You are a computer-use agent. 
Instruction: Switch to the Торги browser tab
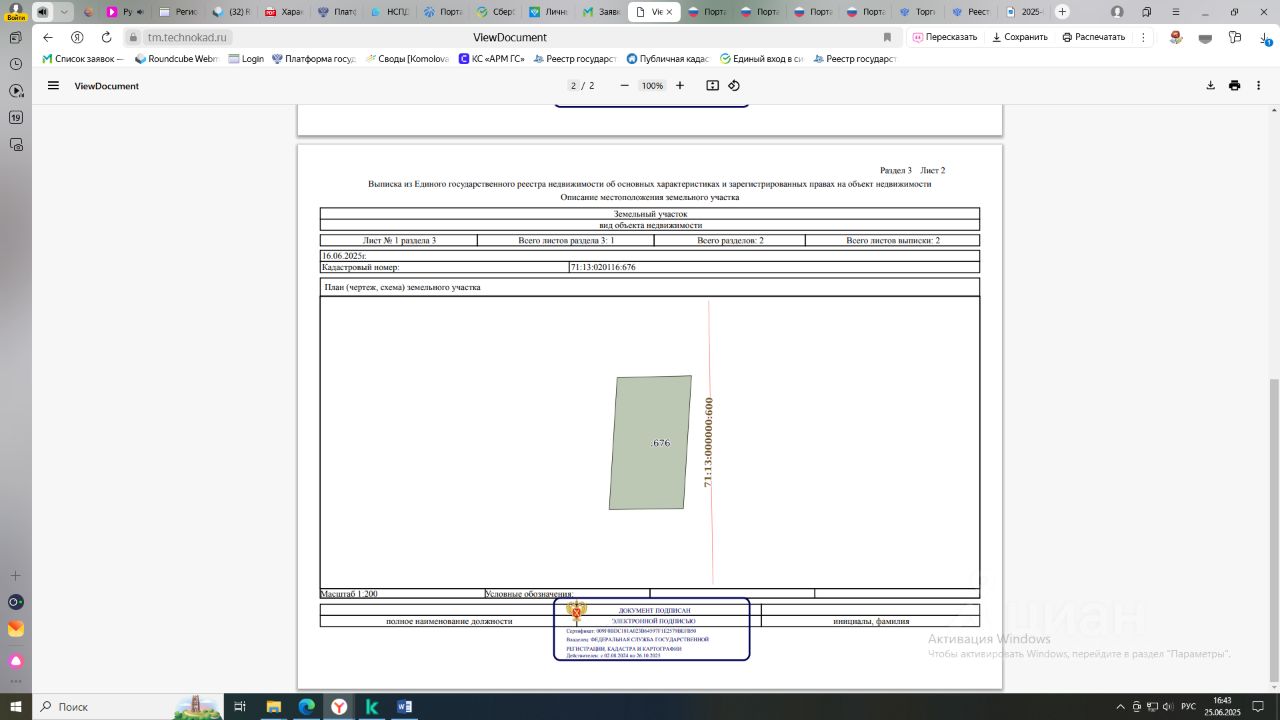point(917,12)
